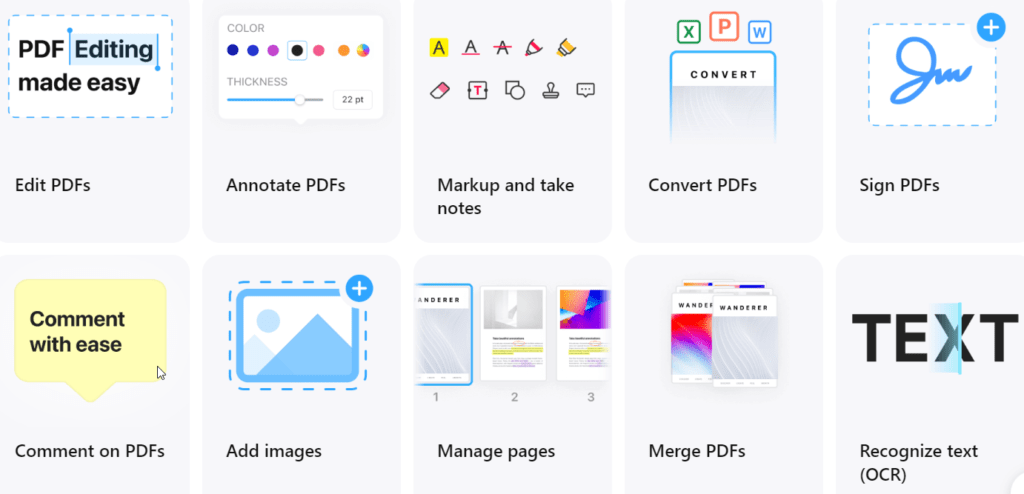The height and width of the screenshot is (494, 1024).
Task: Click the orange PowerPoint P icon
Action: pos(724,27)
